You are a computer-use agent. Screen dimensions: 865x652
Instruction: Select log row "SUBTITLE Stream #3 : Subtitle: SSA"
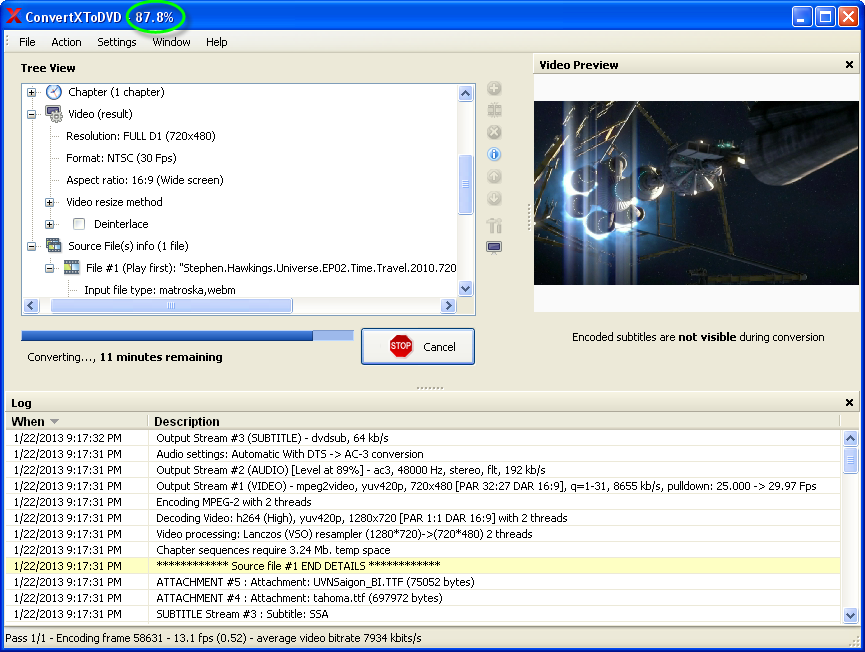coord(424,614)
